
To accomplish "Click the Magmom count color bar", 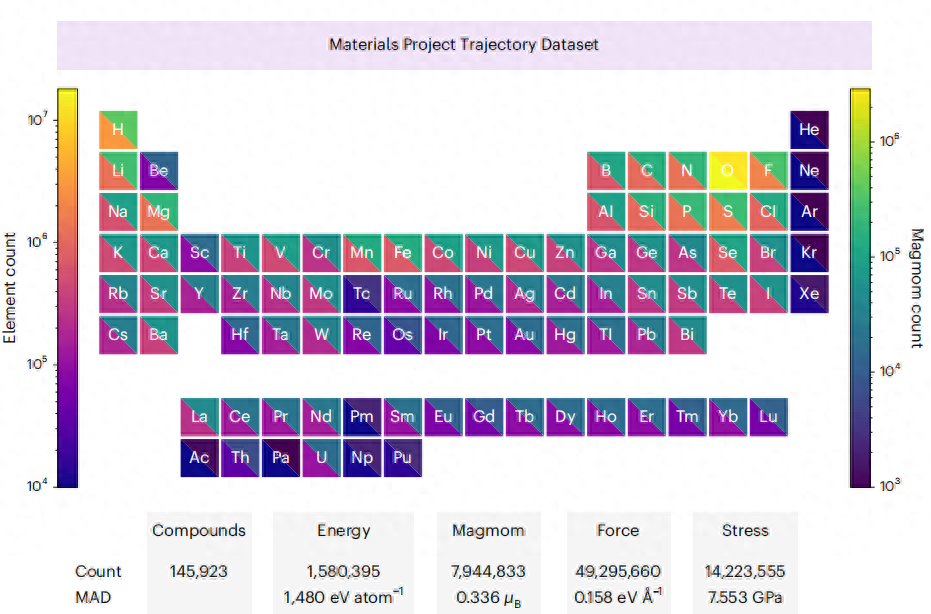I will 860,288.
